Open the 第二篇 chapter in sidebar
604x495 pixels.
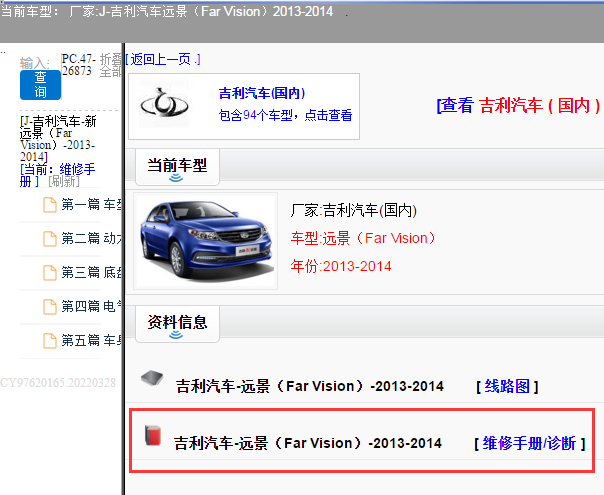coord(92,238)
